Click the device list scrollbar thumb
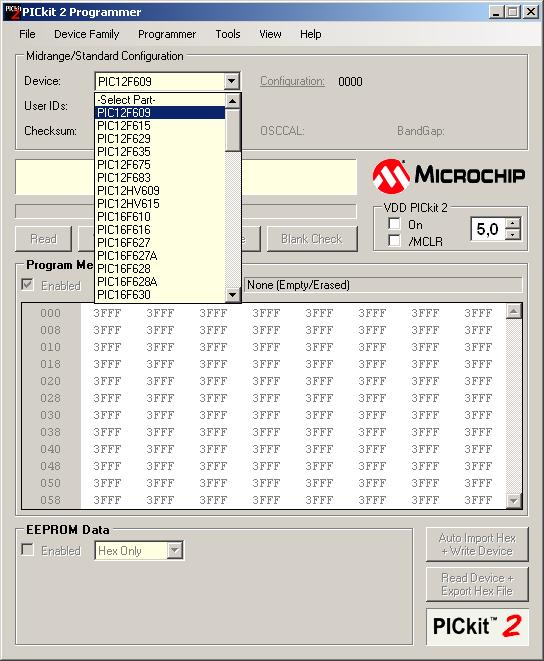 [x=232, y=130]
